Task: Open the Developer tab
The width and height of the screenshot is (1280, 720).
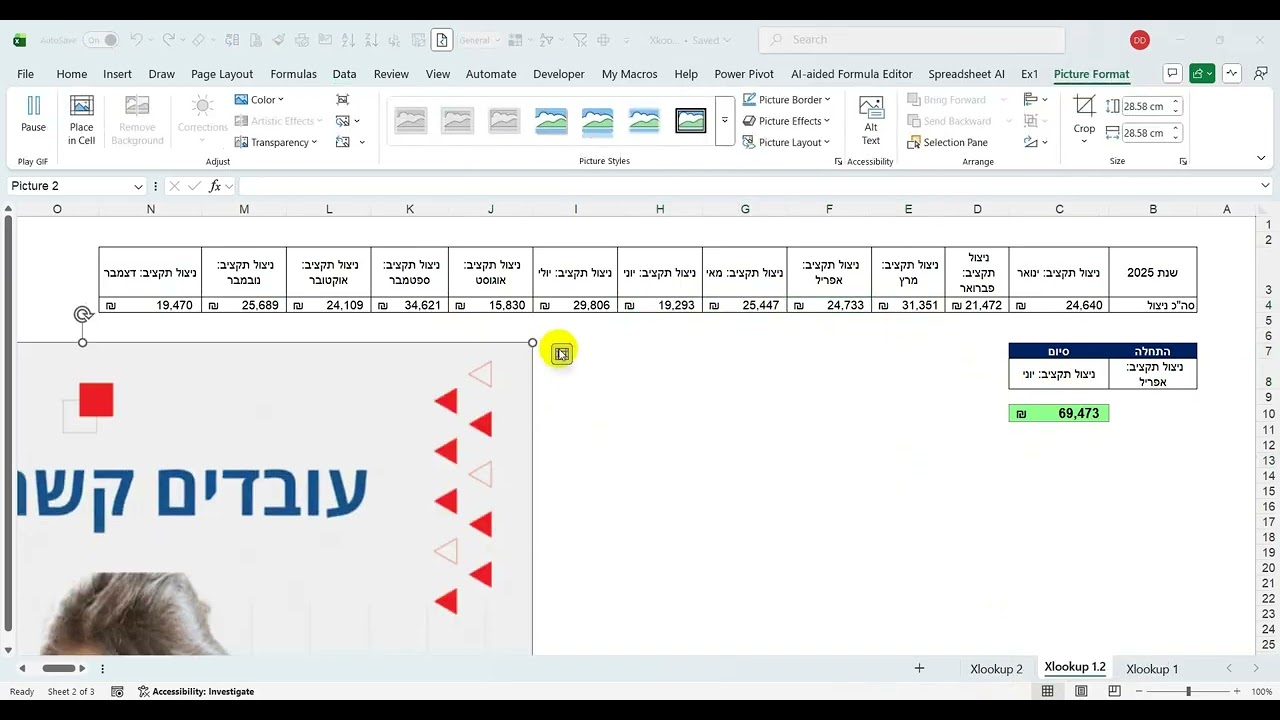Action: point(558,74)
